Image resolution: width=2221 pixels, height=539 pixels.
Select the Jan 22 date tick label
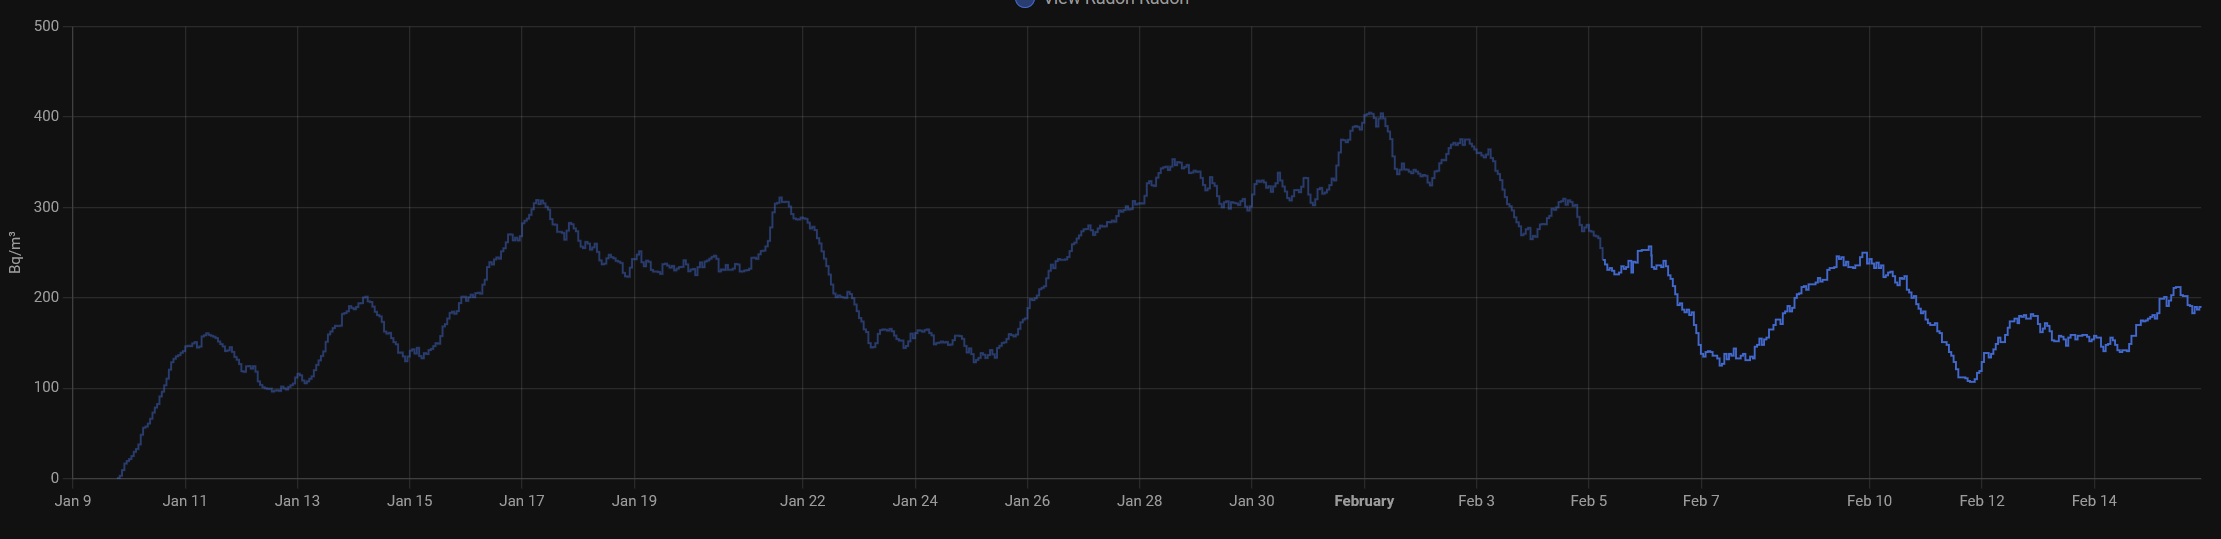[x=802, y=501]
